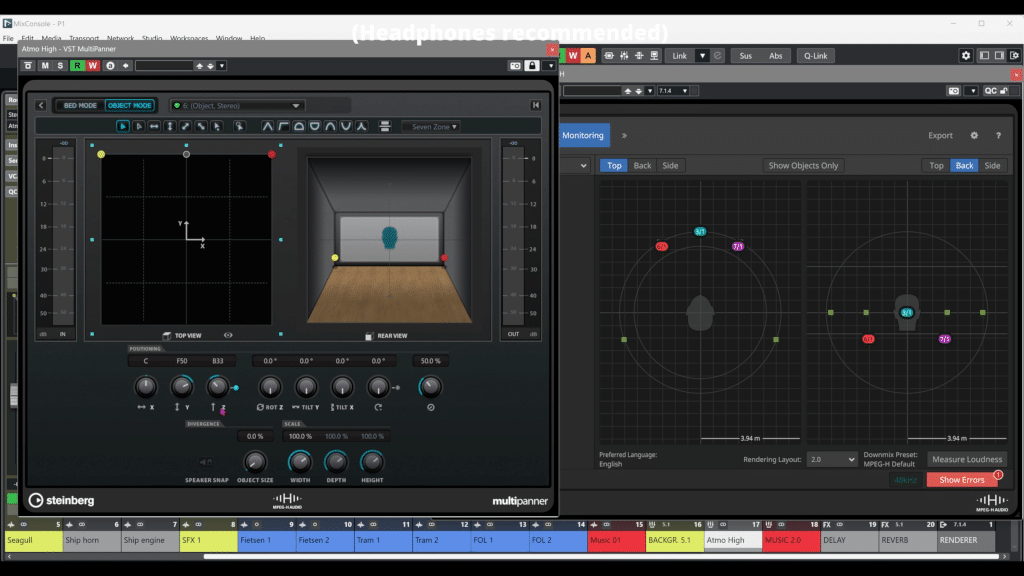The width and height of the screenshot is (1024, 576).
Task: Toggle the eye icon next to Top View
Action: tap(228, 336)
